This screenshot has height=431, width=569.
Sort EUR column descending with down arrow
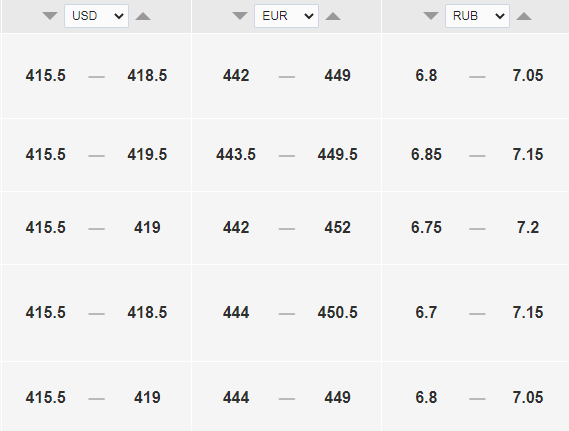240,16
